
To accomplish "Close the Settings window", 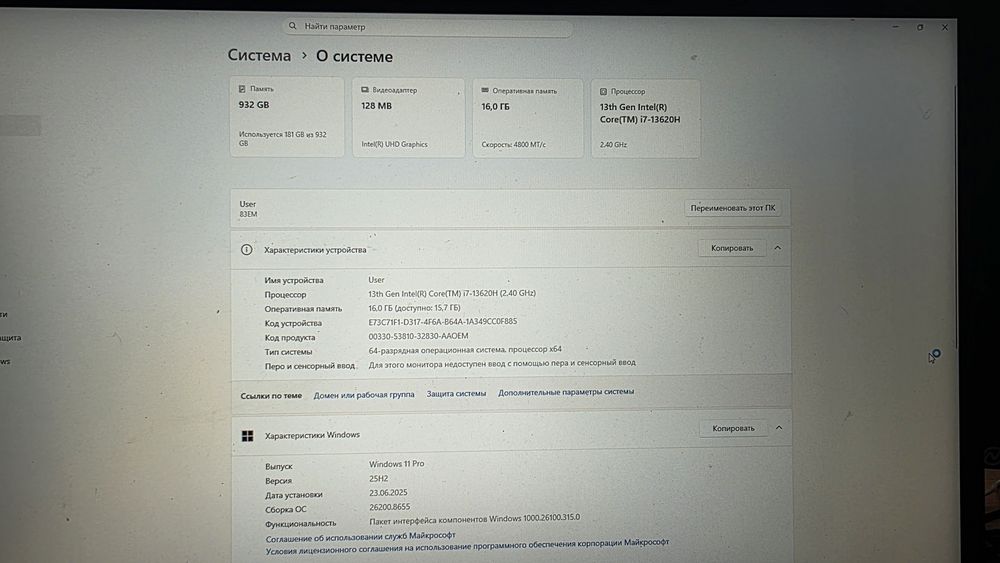I will coord(945,27).
